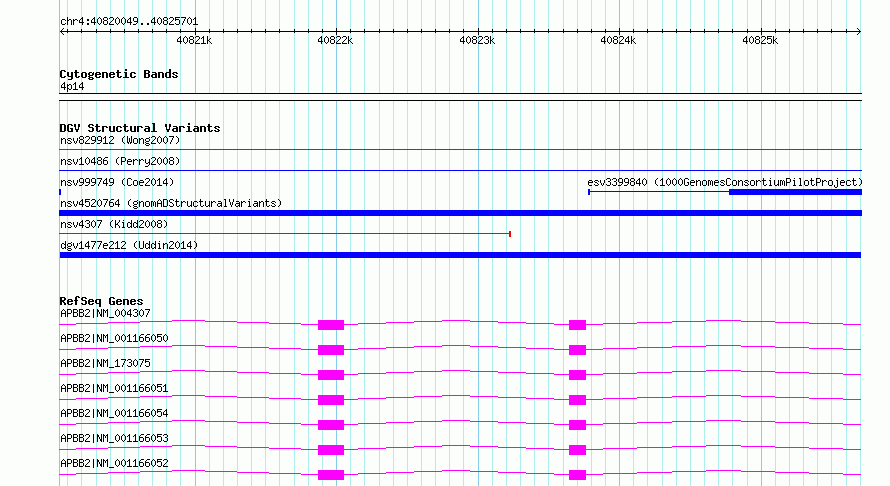The height and width of the screenshot is (486, 890).
Task: Click the wider exon block of NM_001166053
Action: click(x=331, y=450)
